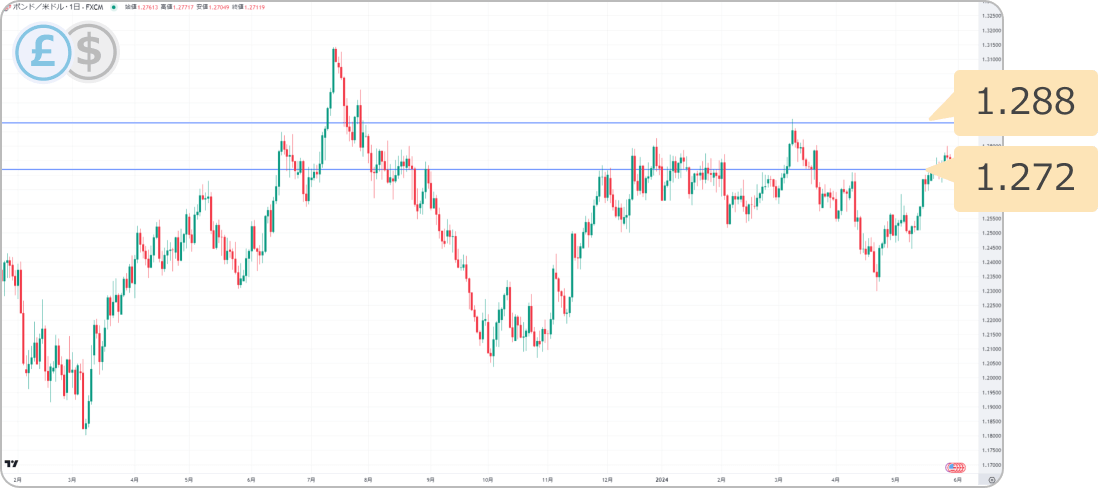Click the TradingView logo in the chart corner
The width and height of the screenshot is (1100, 488).
pos(12,464)
